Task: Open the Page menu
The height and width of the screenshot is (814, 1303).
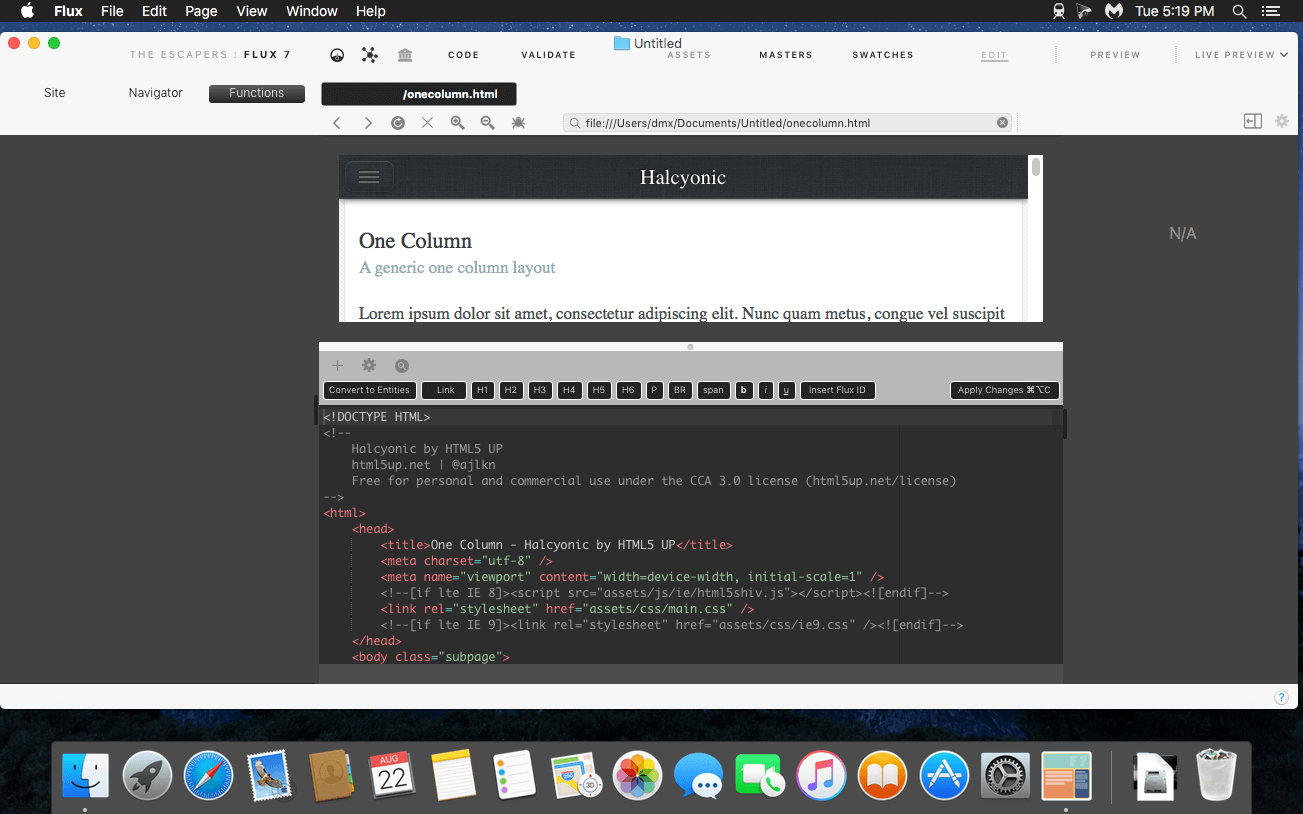Action: tap(201, 11)
